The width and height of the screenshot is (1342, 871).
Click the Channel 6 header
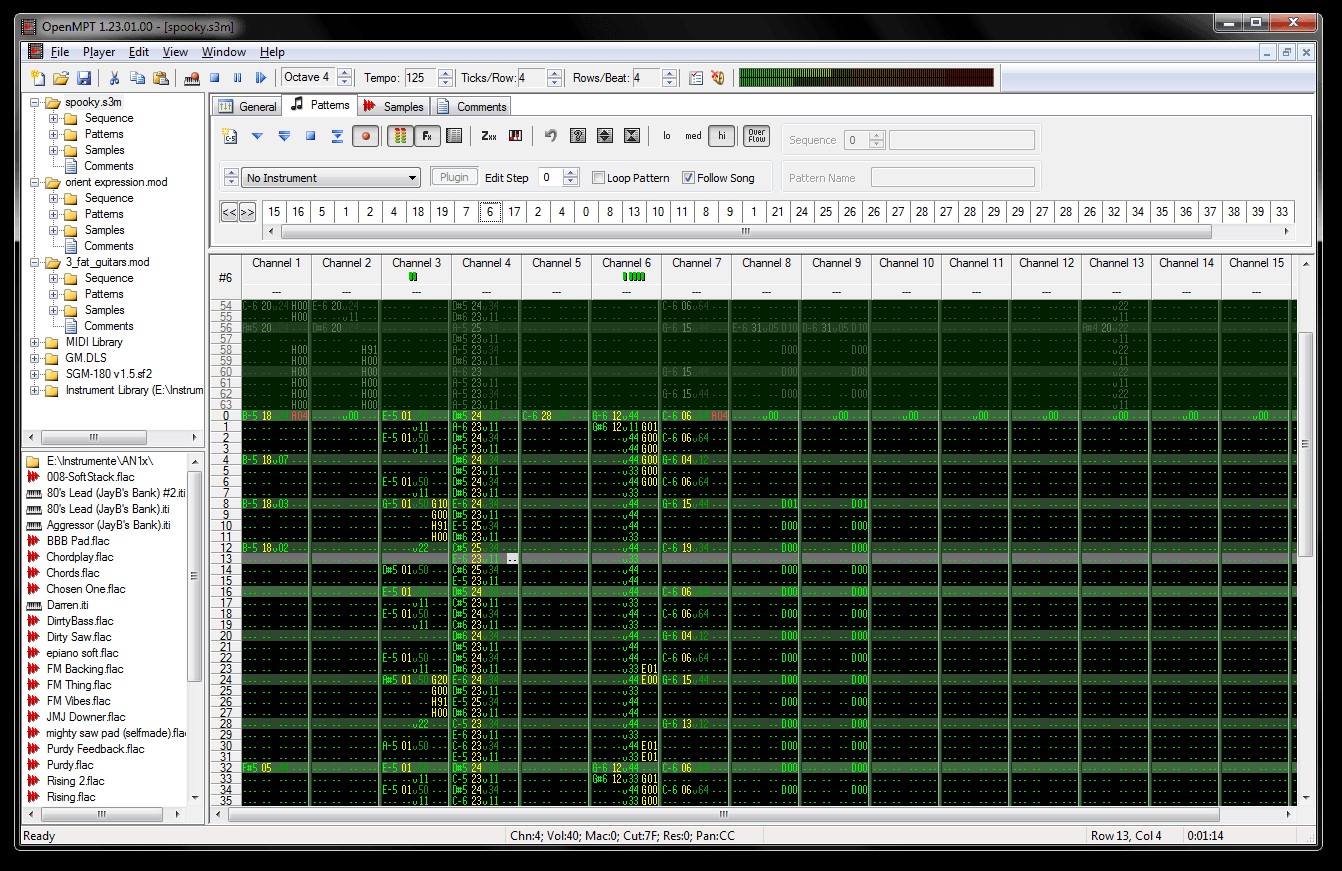pyautogui.click(x=626, y=263)
